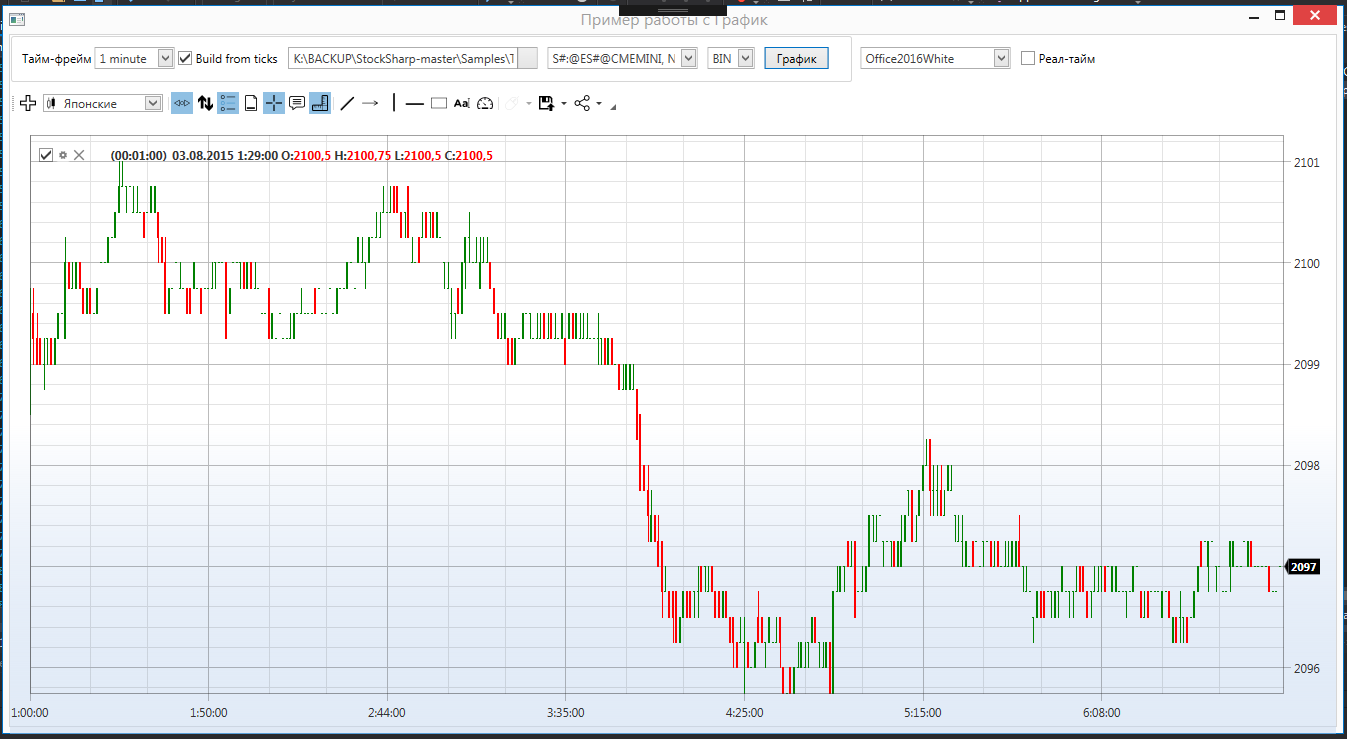Click the speech bubble annotation icon
The width and height of the screenshot is (1347, 739).
[x=297, y=103]
